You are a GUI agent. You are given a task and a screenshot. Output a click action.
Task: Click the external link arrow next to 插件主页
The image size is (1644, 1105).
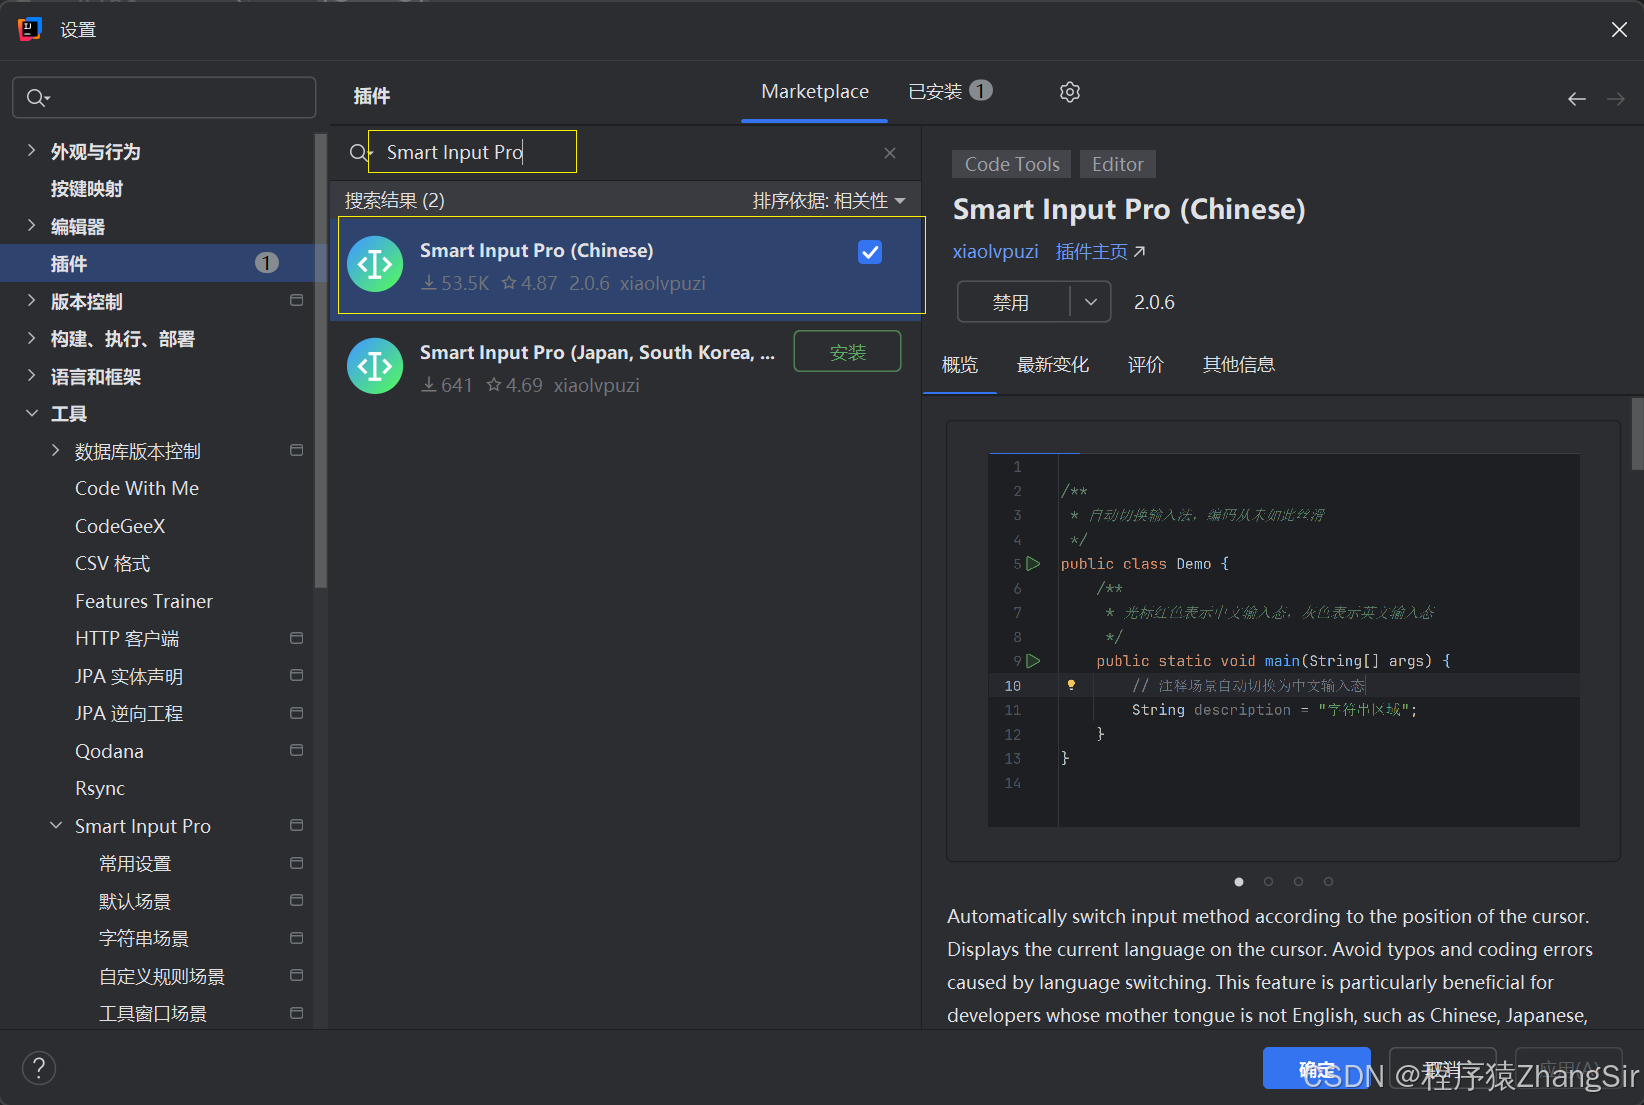pyautogui.click(x=1139, y=252)
